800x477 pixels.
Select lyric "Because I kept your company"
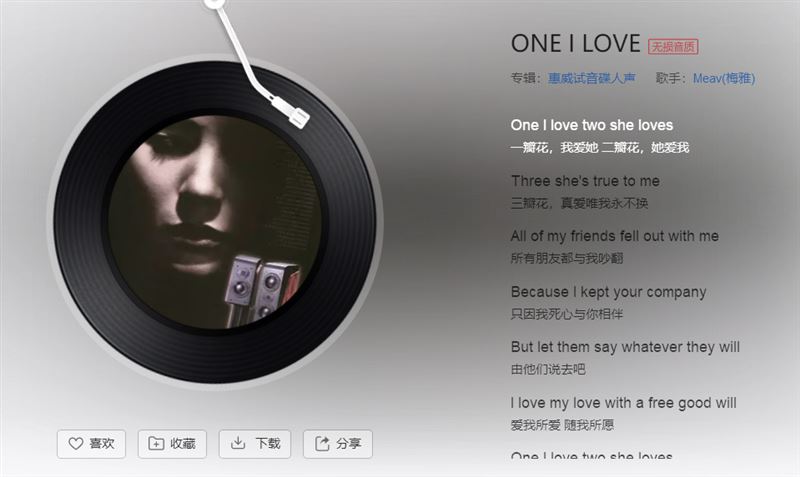[x=608, y=292]
